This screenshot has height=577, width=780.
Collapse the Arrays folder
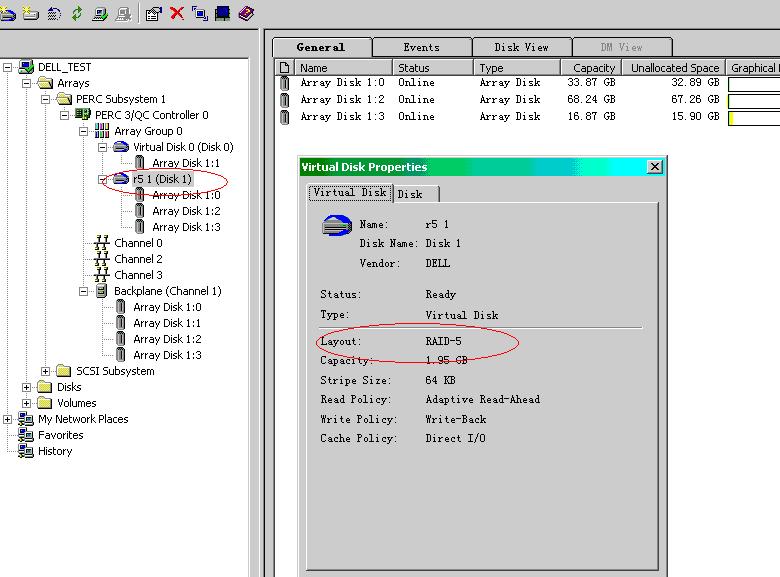pyautogui.click(x=26, y=83)
